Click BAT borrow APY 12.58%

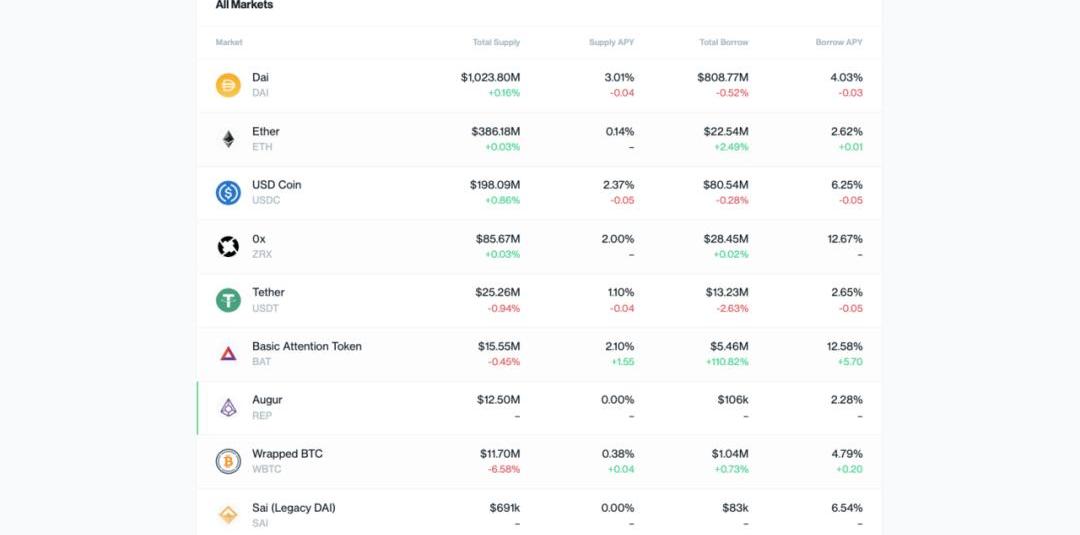coord(845,346)
